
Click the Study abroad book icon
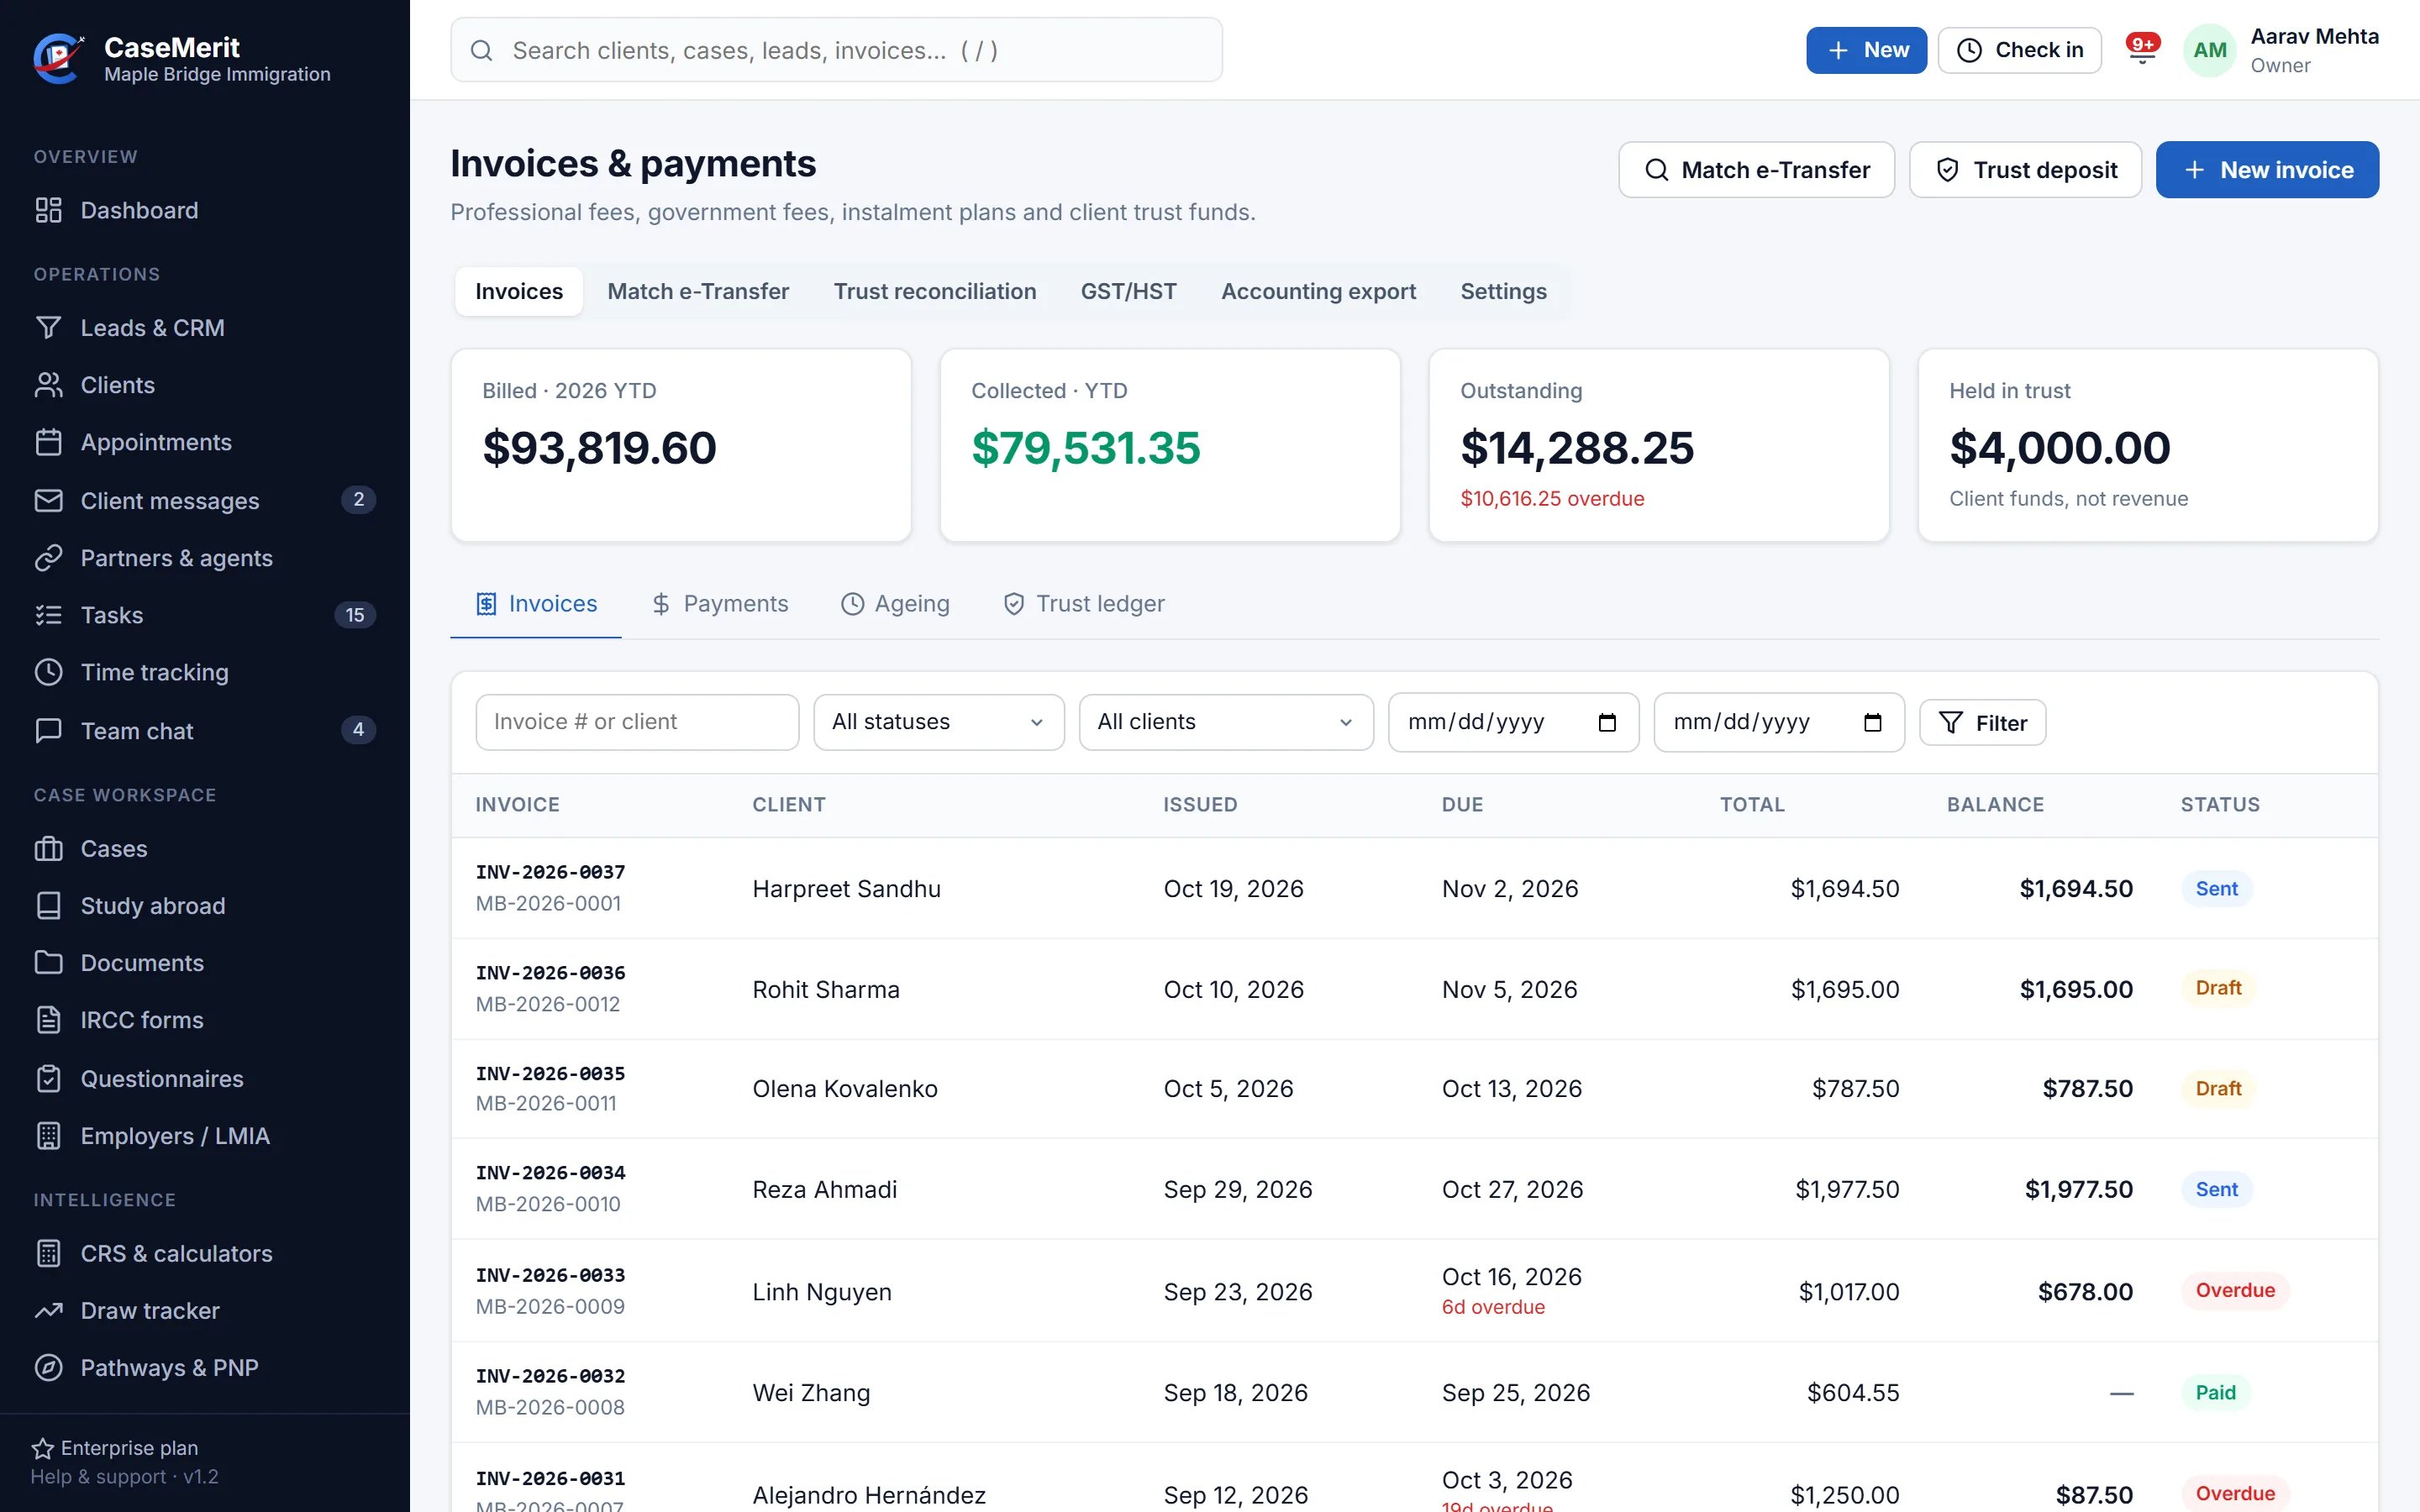(x=48, y=905)
